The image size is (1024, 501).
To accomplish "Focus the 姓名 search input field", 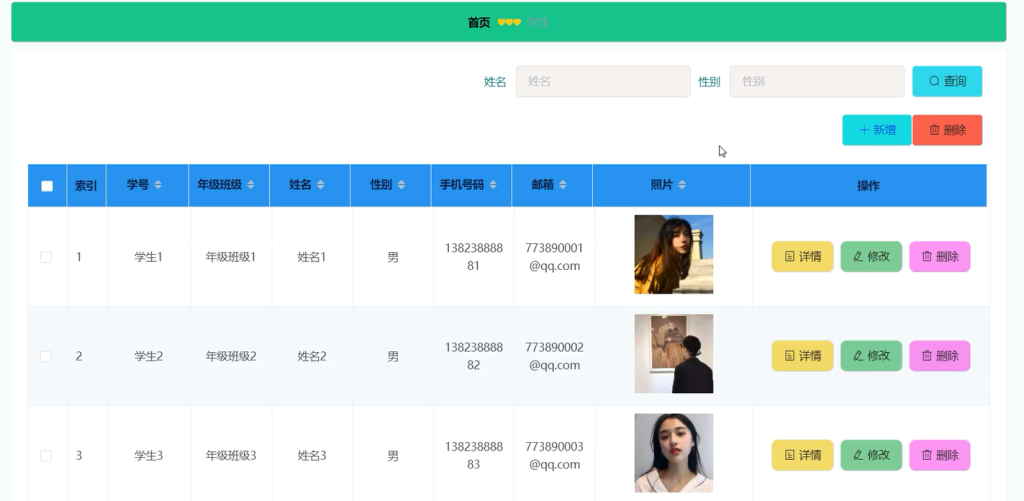I will (x=603, y=81).
